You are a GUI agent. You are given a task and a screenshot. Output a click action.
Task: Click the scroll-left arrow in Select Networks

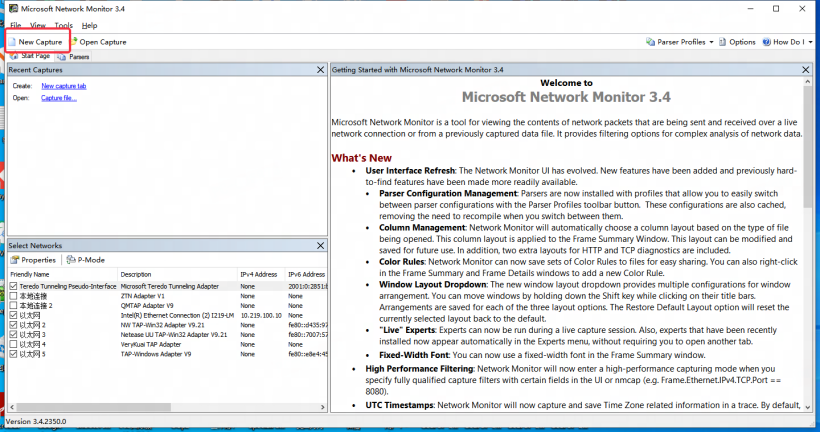[x=12, y=407]
